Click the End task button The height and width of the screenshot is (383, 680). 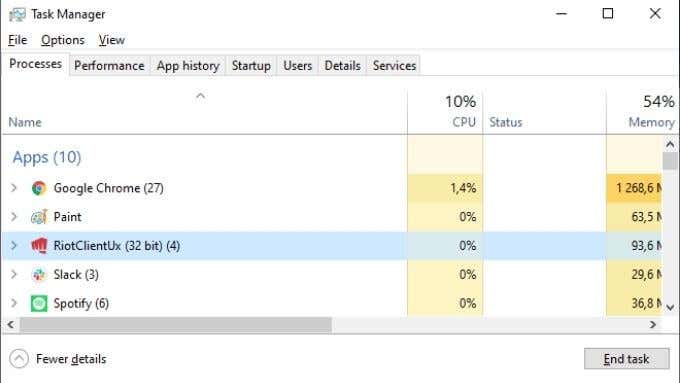(626, 359)
